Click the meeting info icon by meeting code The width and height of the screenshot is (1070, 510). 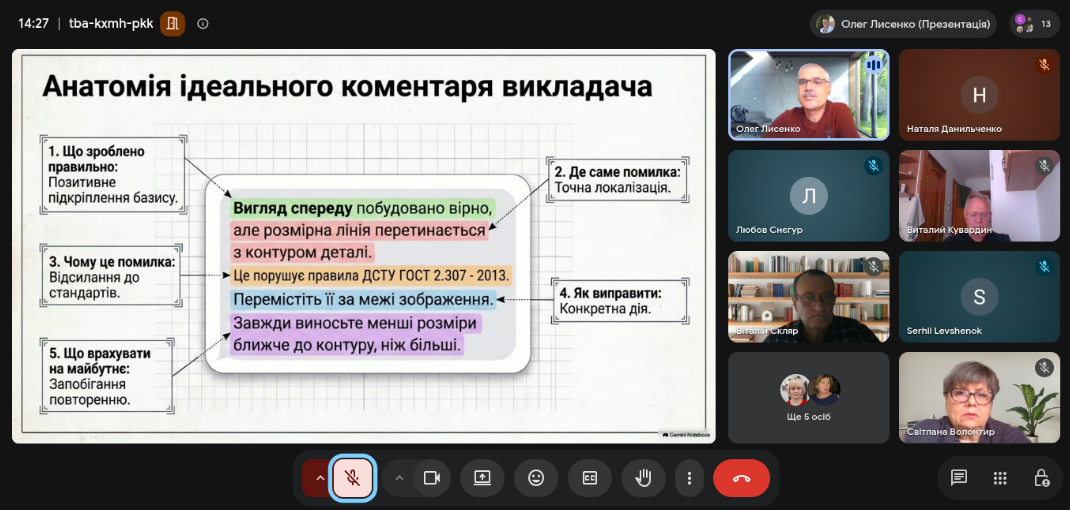(x=203, y=24)
